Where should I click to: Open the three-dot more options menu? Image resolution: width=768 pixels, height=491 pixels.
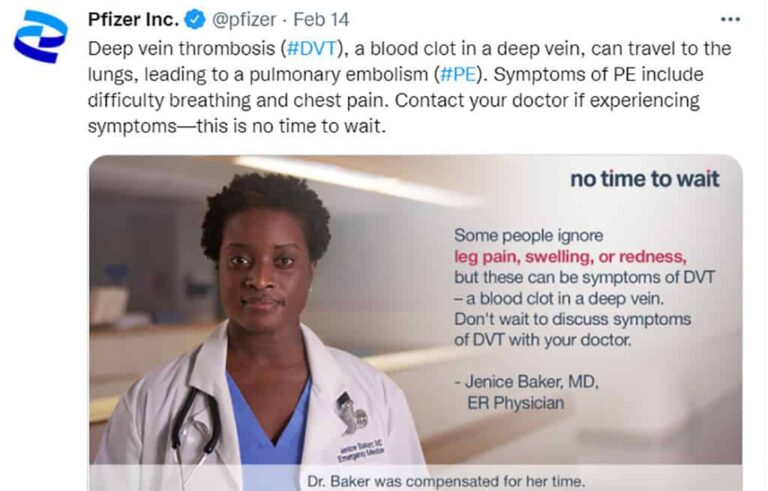pos(731,20)
